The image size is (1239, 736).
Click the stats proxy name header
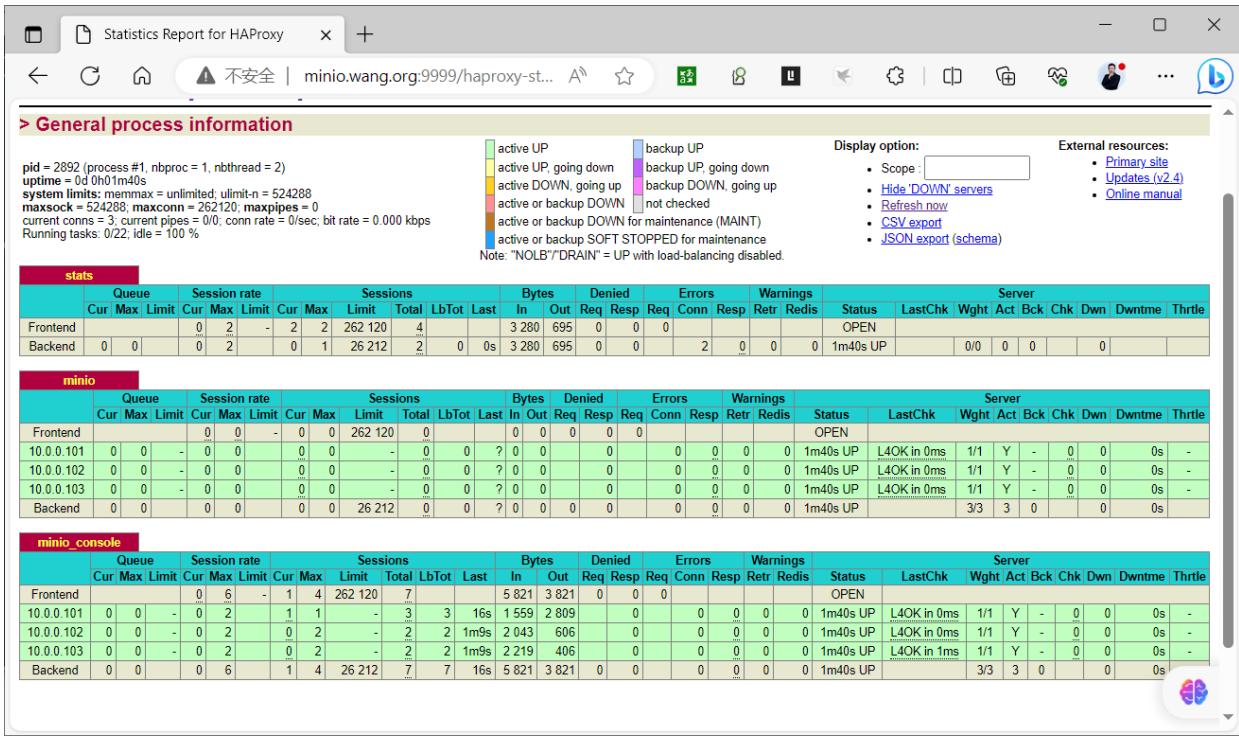coord(80,276)
